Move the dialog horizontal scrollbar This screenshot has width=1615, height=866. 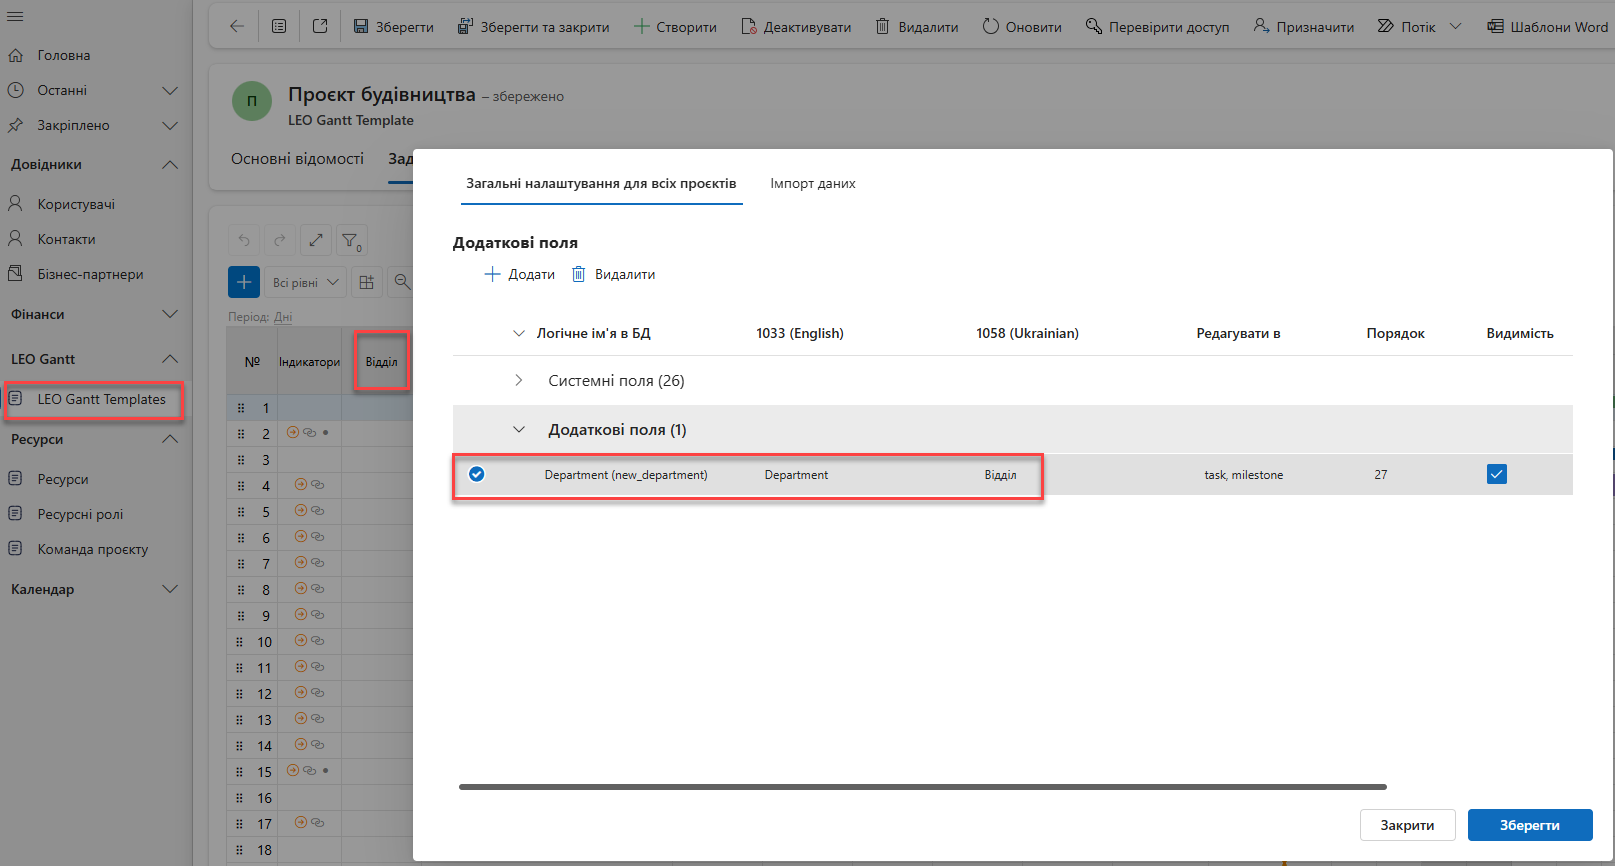click(x=922, y=787)
